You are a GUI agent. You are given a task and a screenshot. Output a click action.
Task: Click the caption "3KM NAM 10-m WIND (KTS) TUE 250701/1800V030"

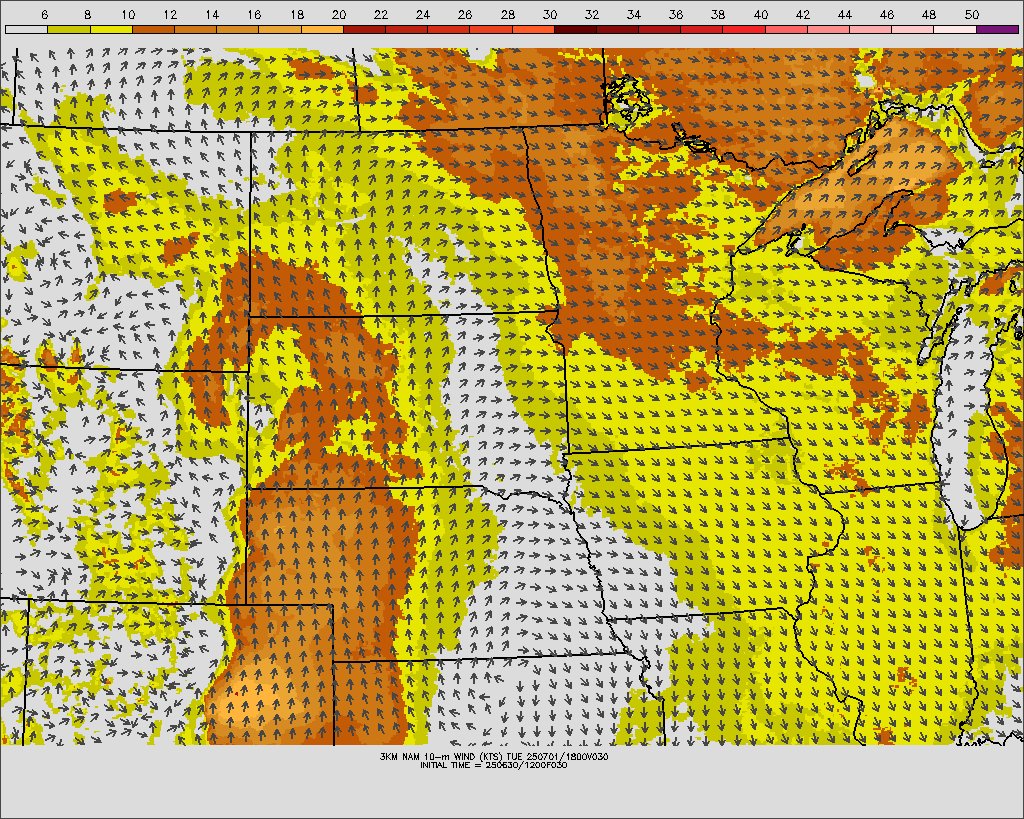(494, 756)
